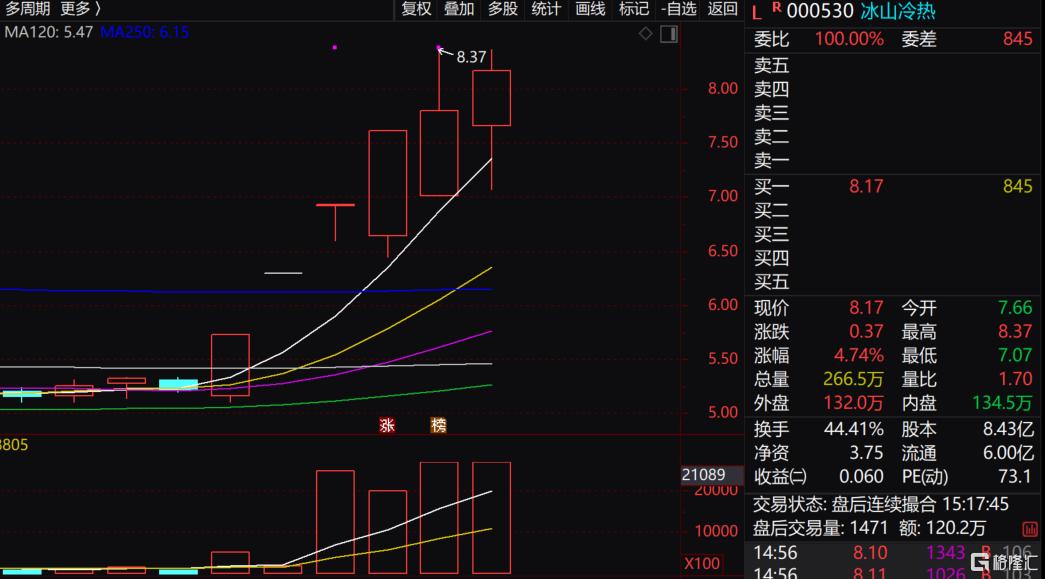
Task: Click the 最低 value 7.07
Action: click(x=1015, y=356)
